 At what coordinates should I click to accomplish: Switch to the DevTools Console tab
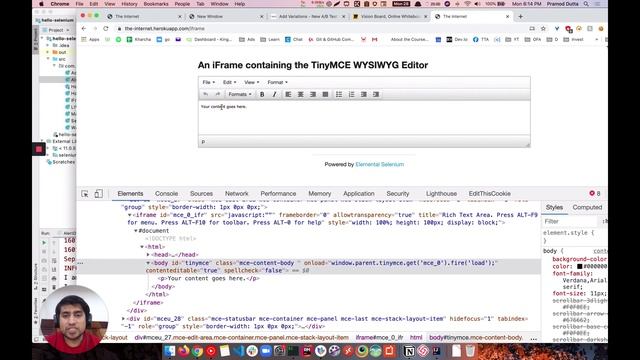pos(167,193)
